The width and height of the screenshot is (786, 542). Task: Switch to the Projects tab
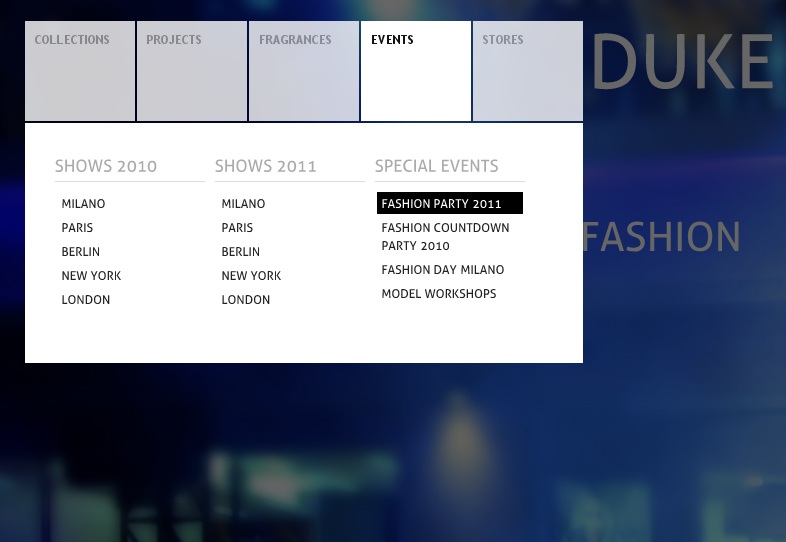192,70
